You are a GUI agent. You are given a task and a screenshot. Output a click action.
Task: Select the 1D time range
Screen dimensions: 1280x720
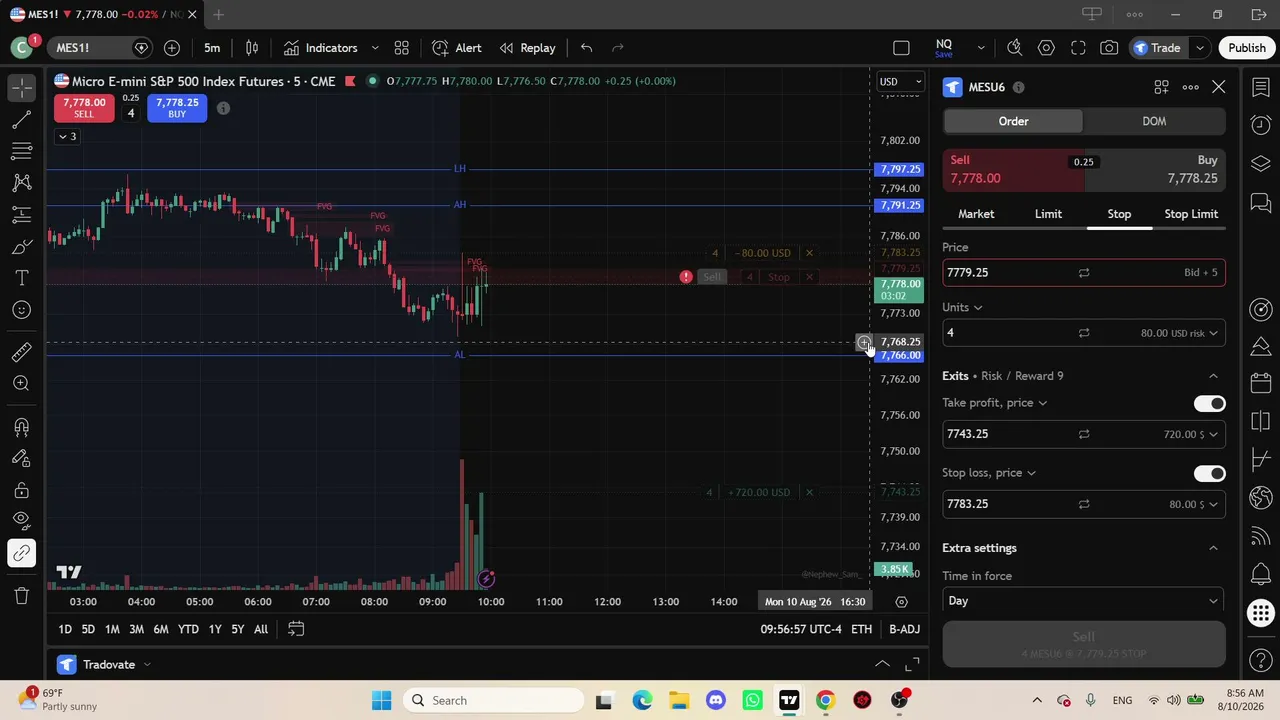[x=65, y=629]
